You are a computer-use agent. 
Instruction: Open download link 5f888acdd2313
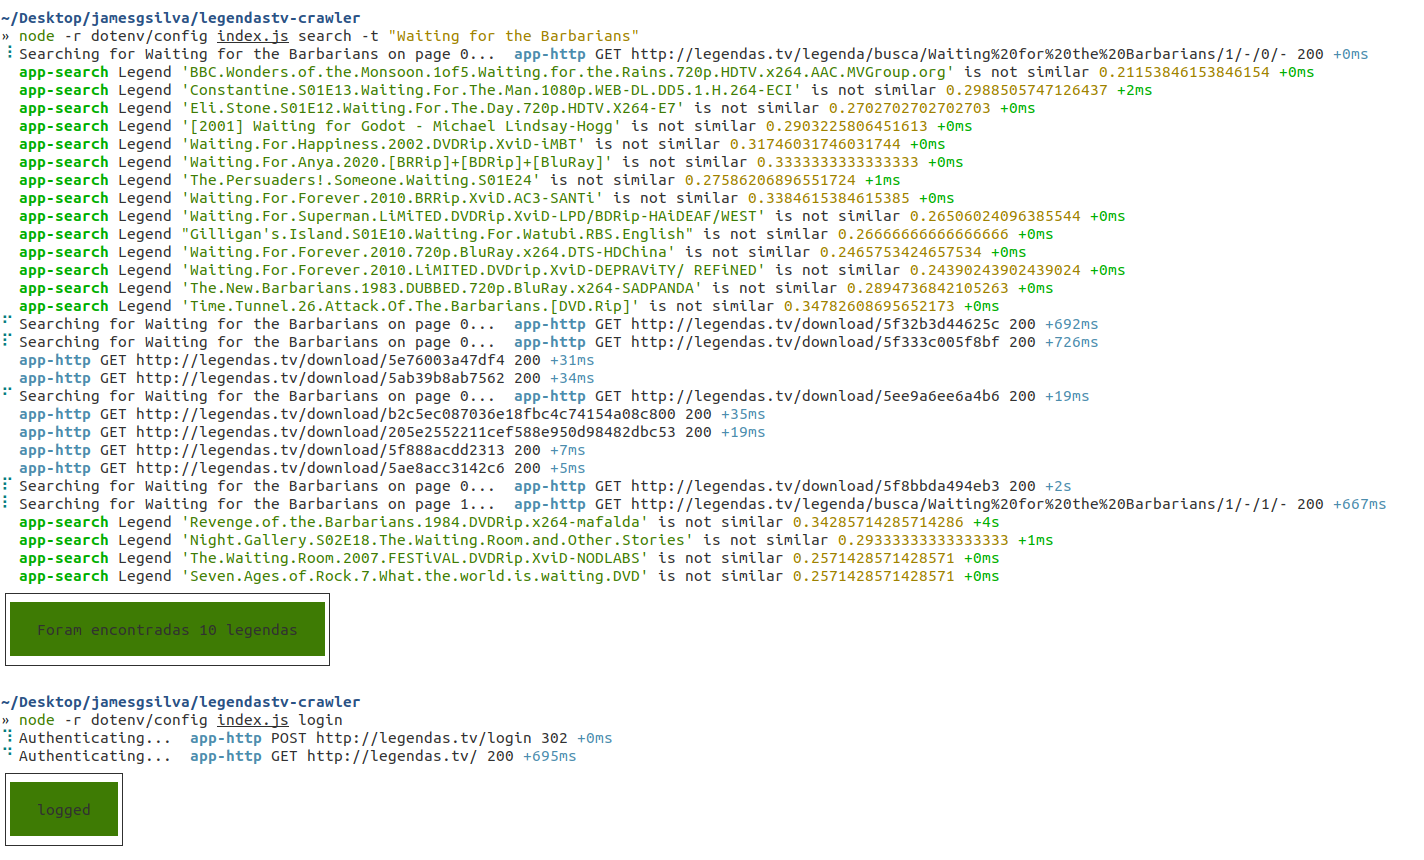click(320, 450)
